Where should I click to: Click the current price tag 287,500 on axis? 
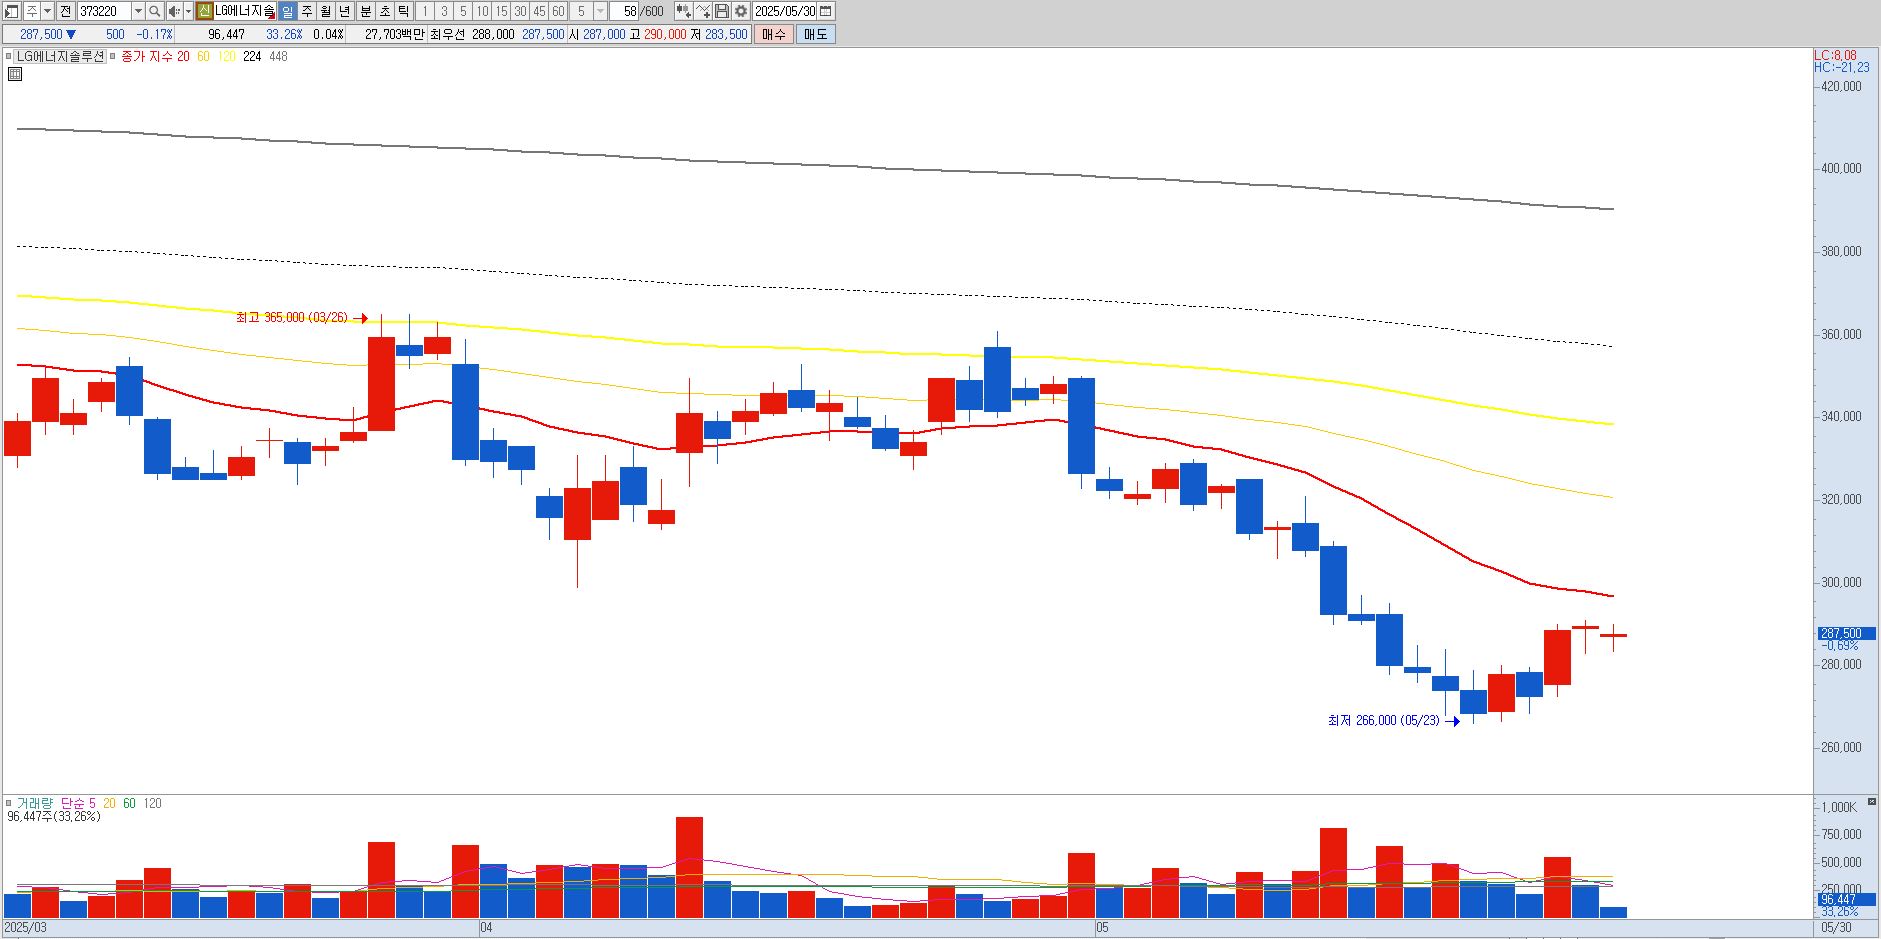point(1845,633)
